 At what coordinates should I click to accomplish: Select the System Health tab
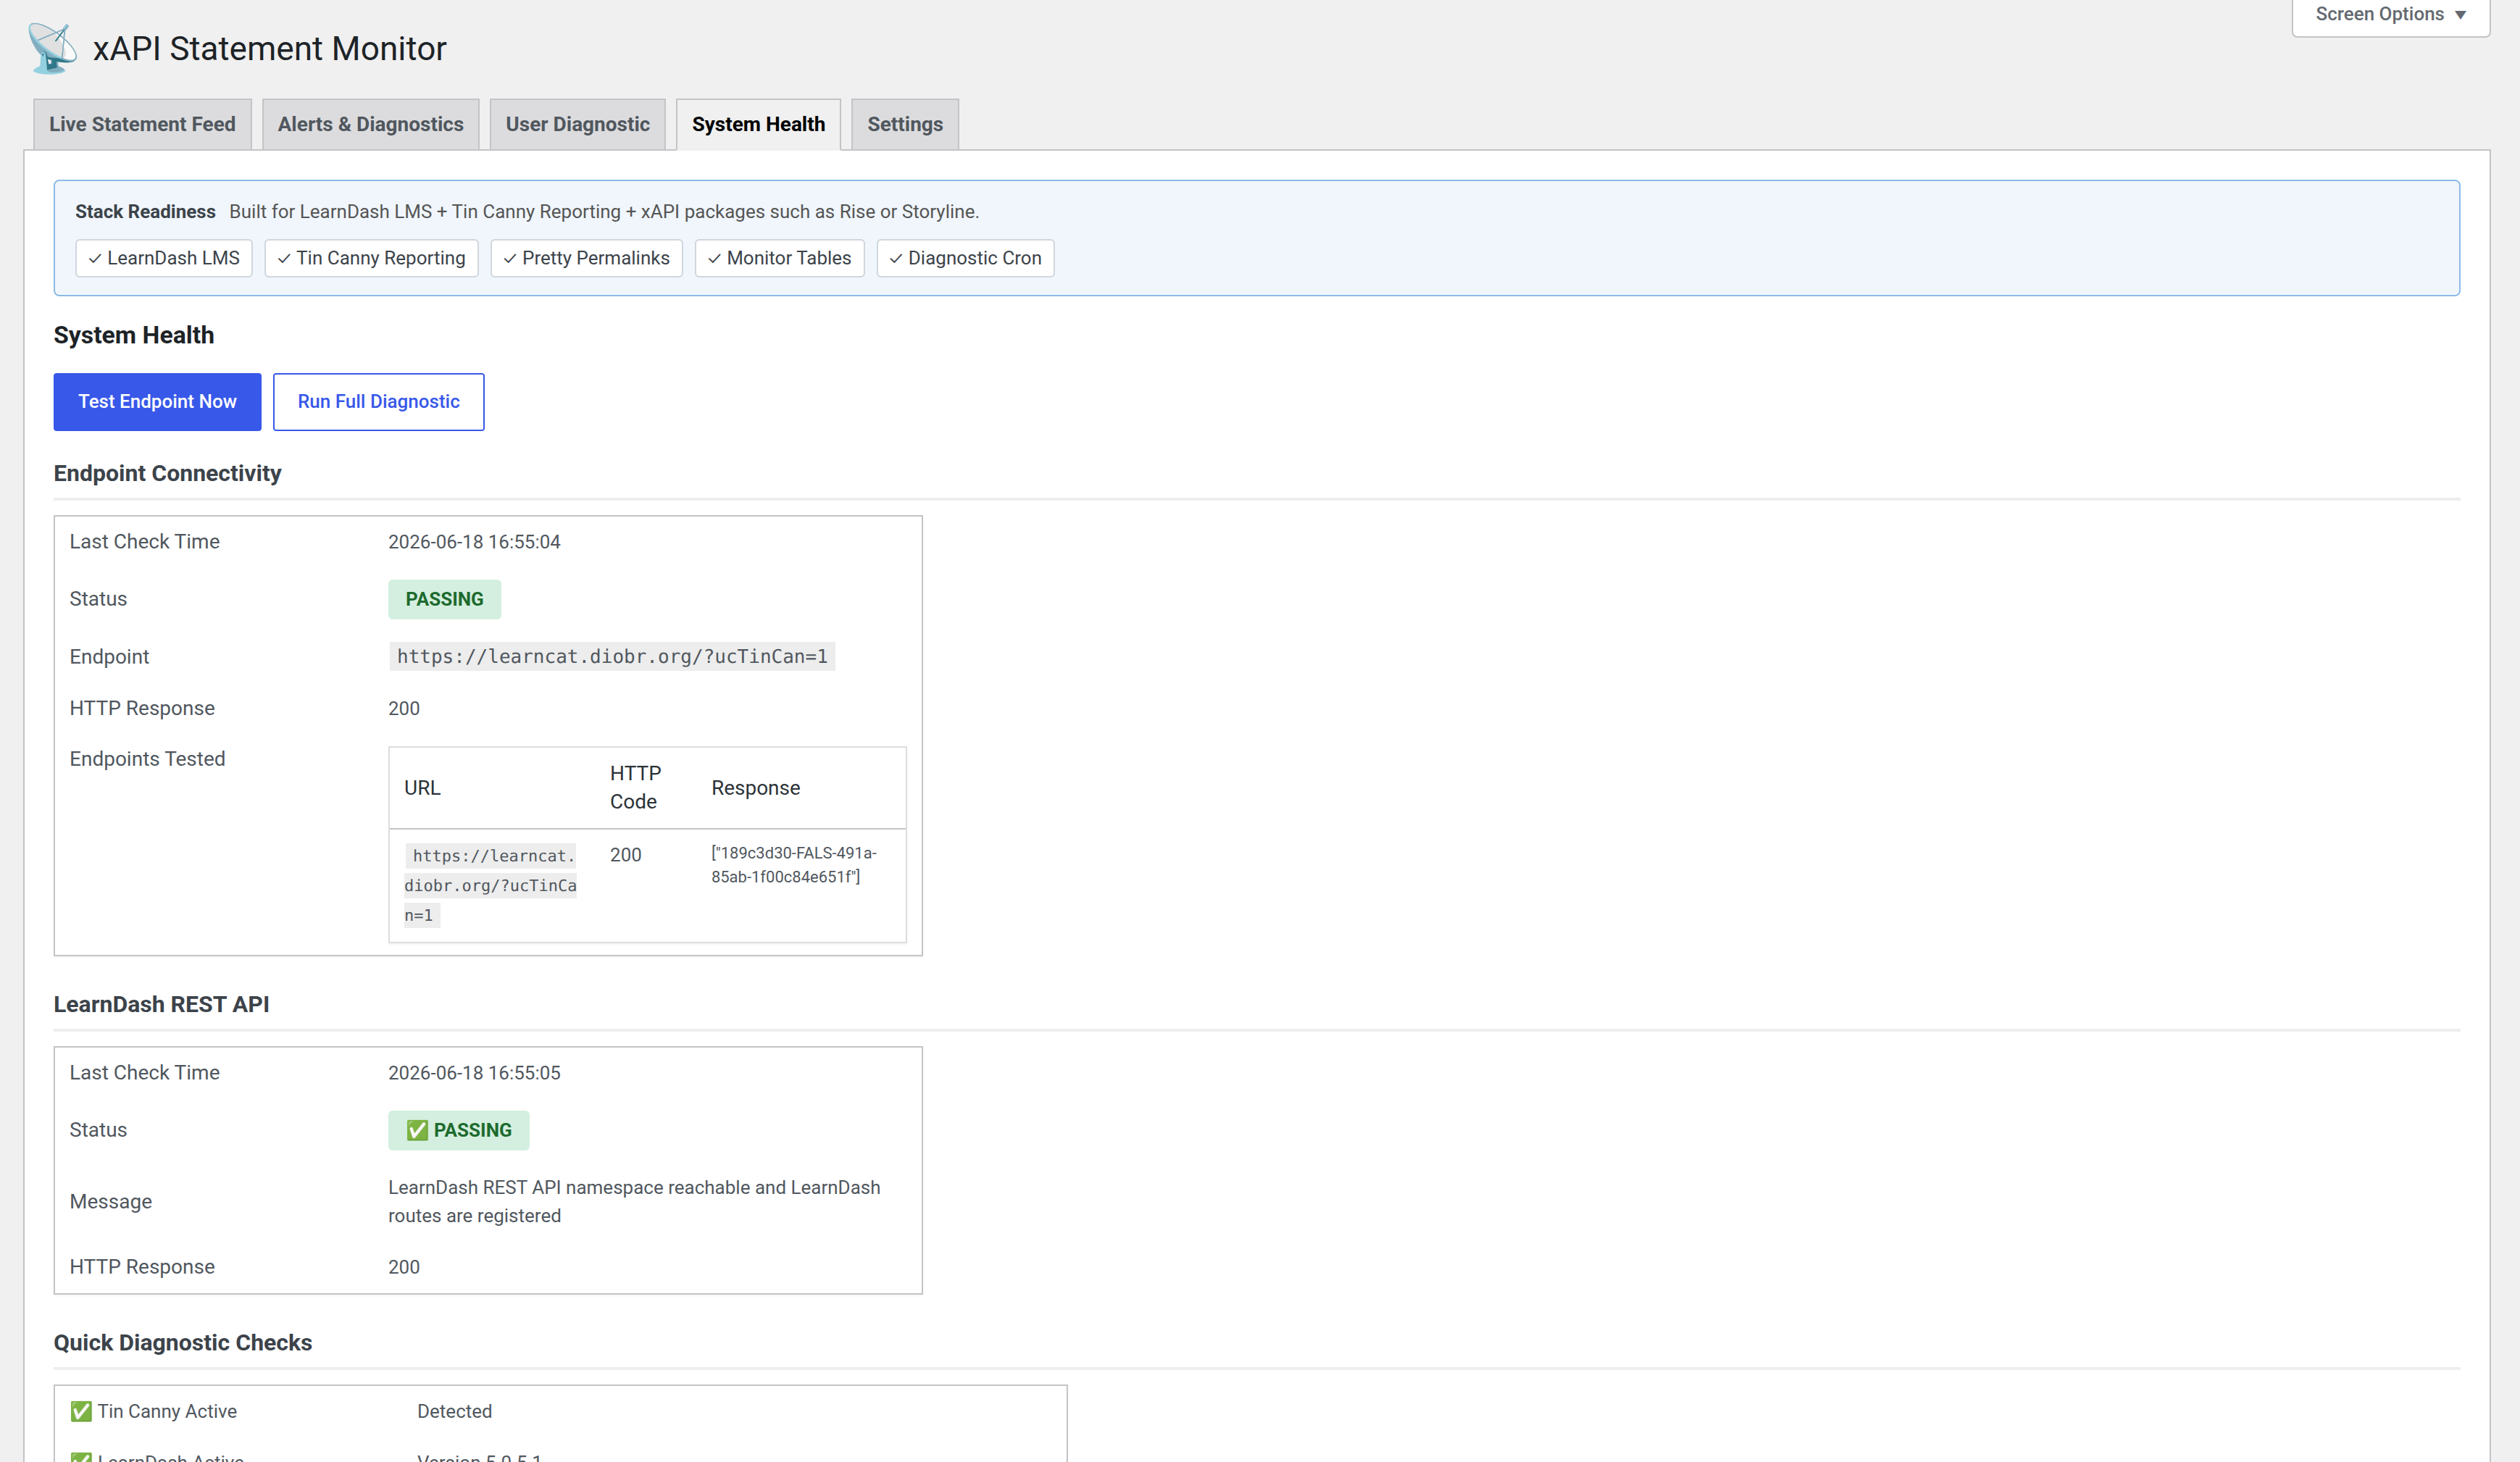point(758,124)
